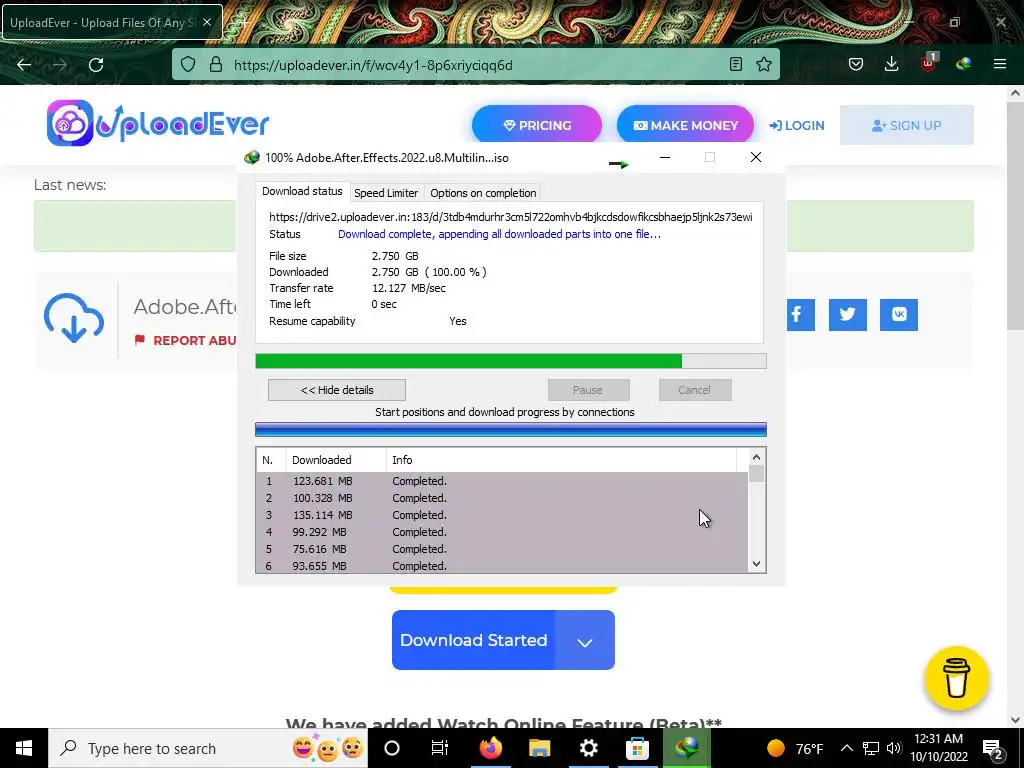Open the Pocket save icon
Screen dimensions: 1024x768
pyautogui.click(x=856, y=64)
